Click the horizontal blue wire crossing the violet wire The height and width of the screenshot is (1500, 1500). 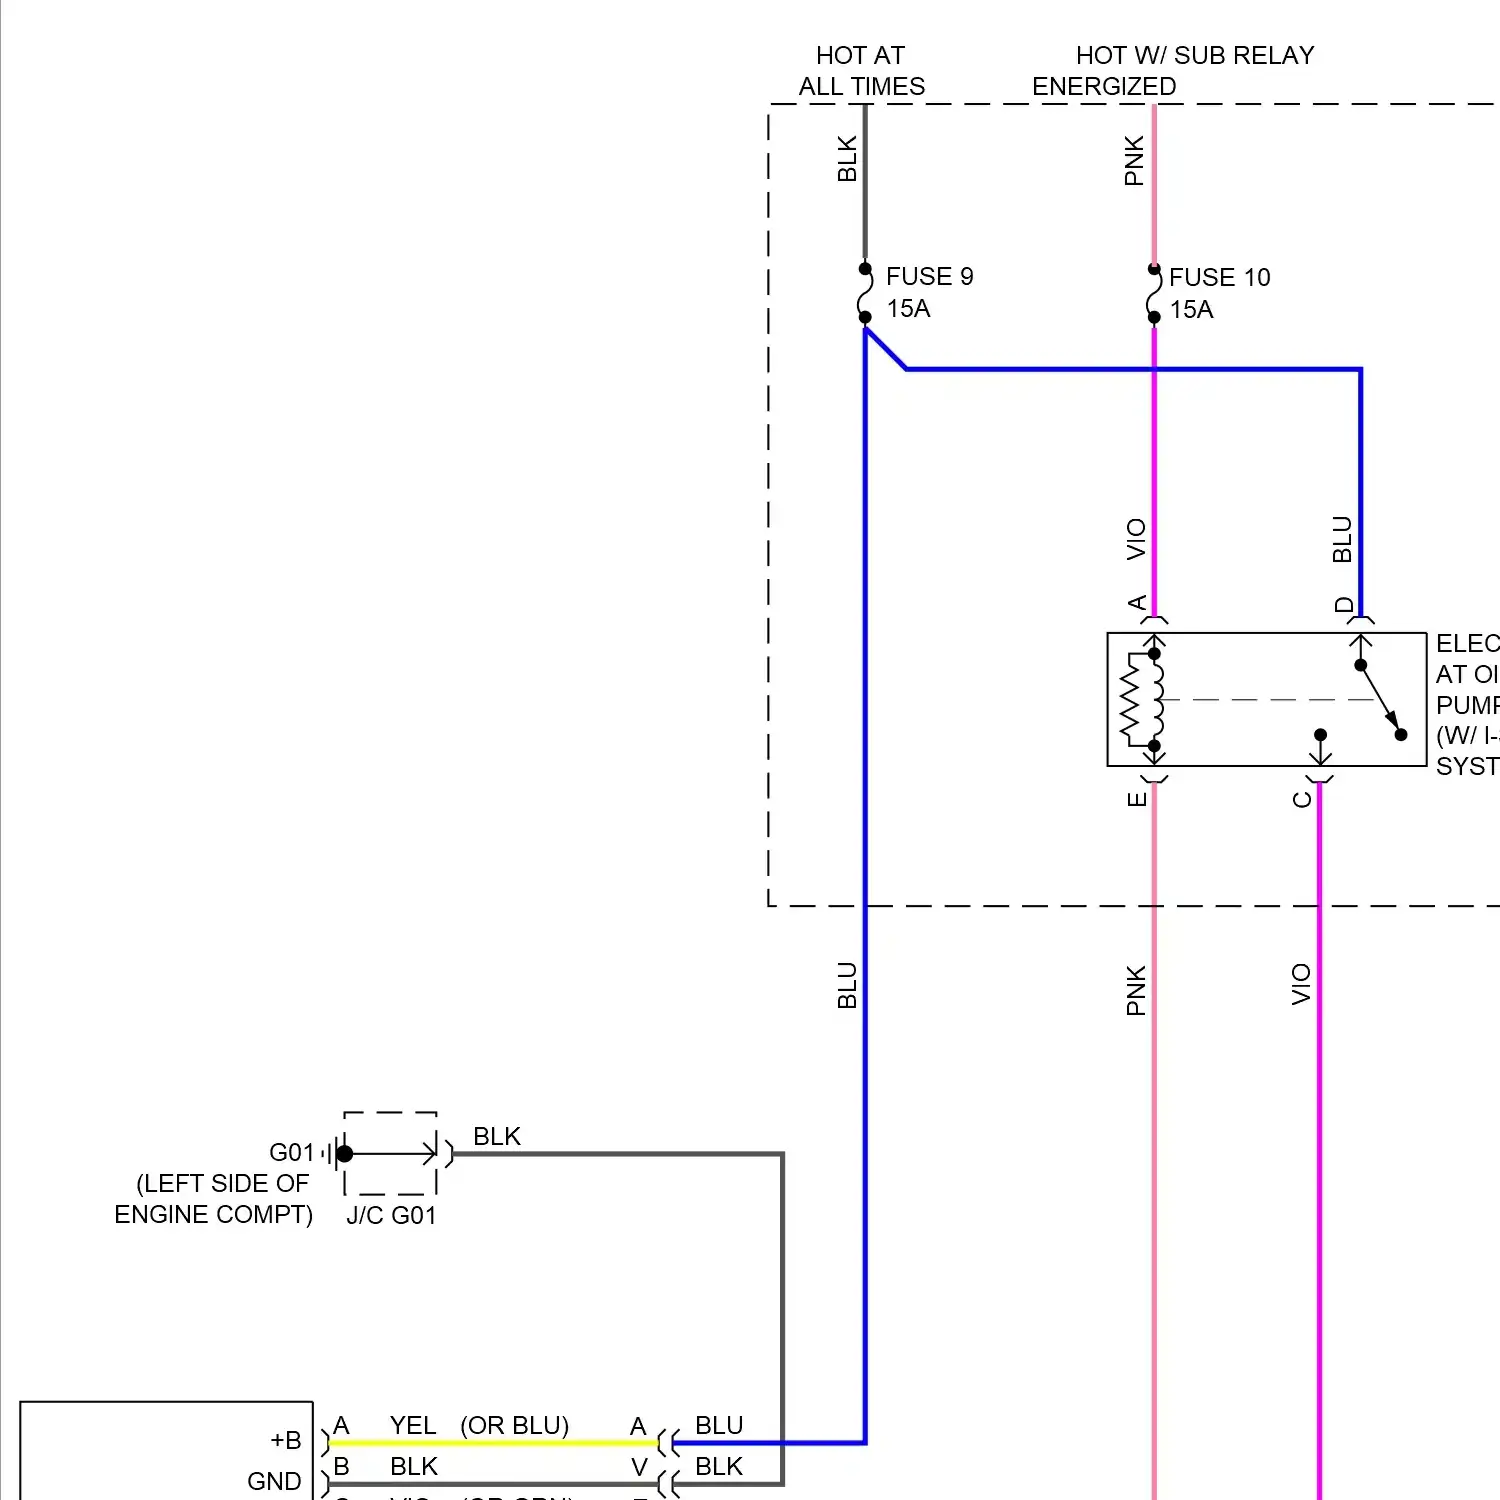[x=1133, y=369]
